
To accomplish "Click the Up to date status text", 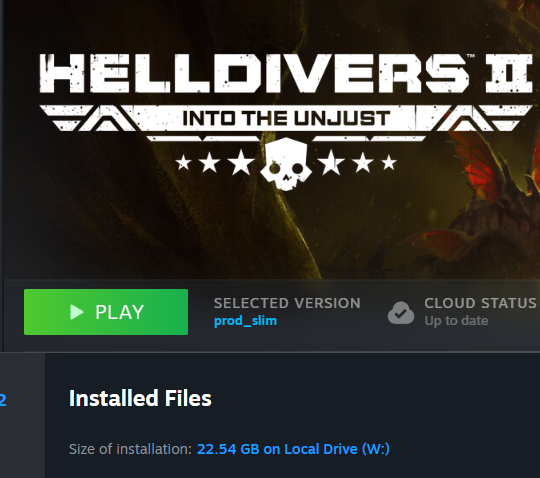I will pyautogui.click(x=456, y=321).
